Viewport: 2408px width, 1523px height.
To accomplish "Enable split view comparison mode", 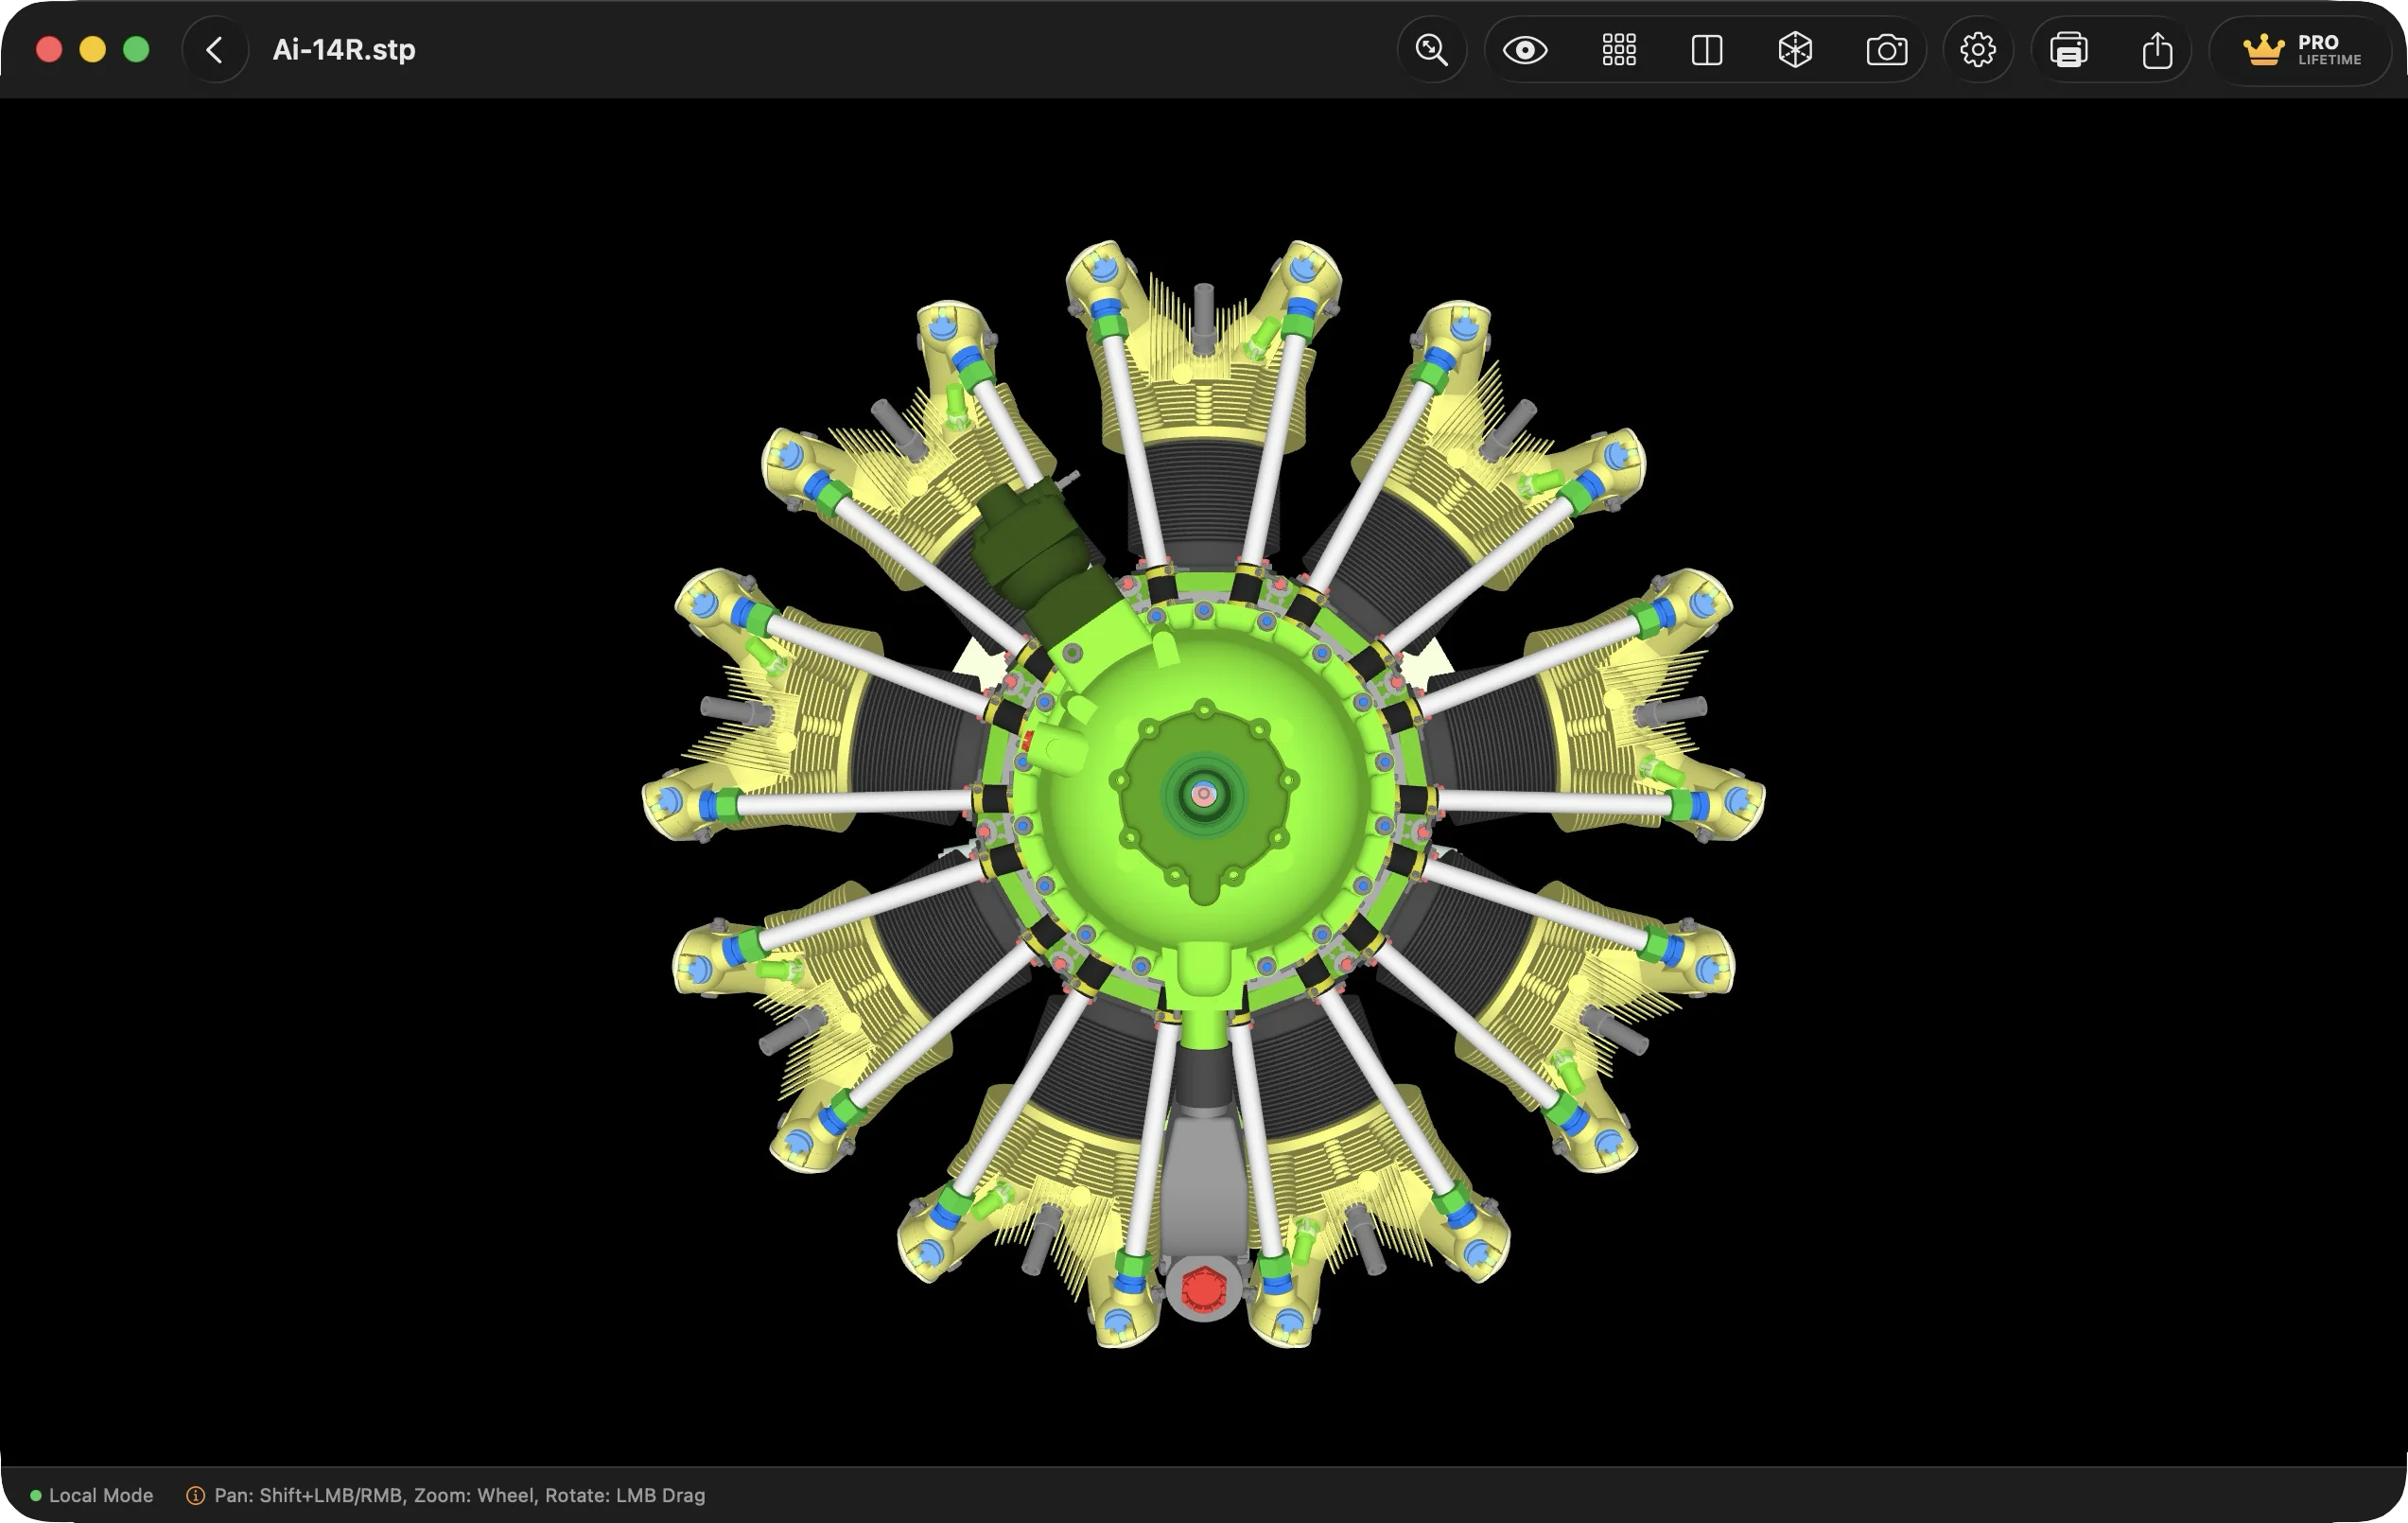I will pyautogui.click(x=1707, y=50).
